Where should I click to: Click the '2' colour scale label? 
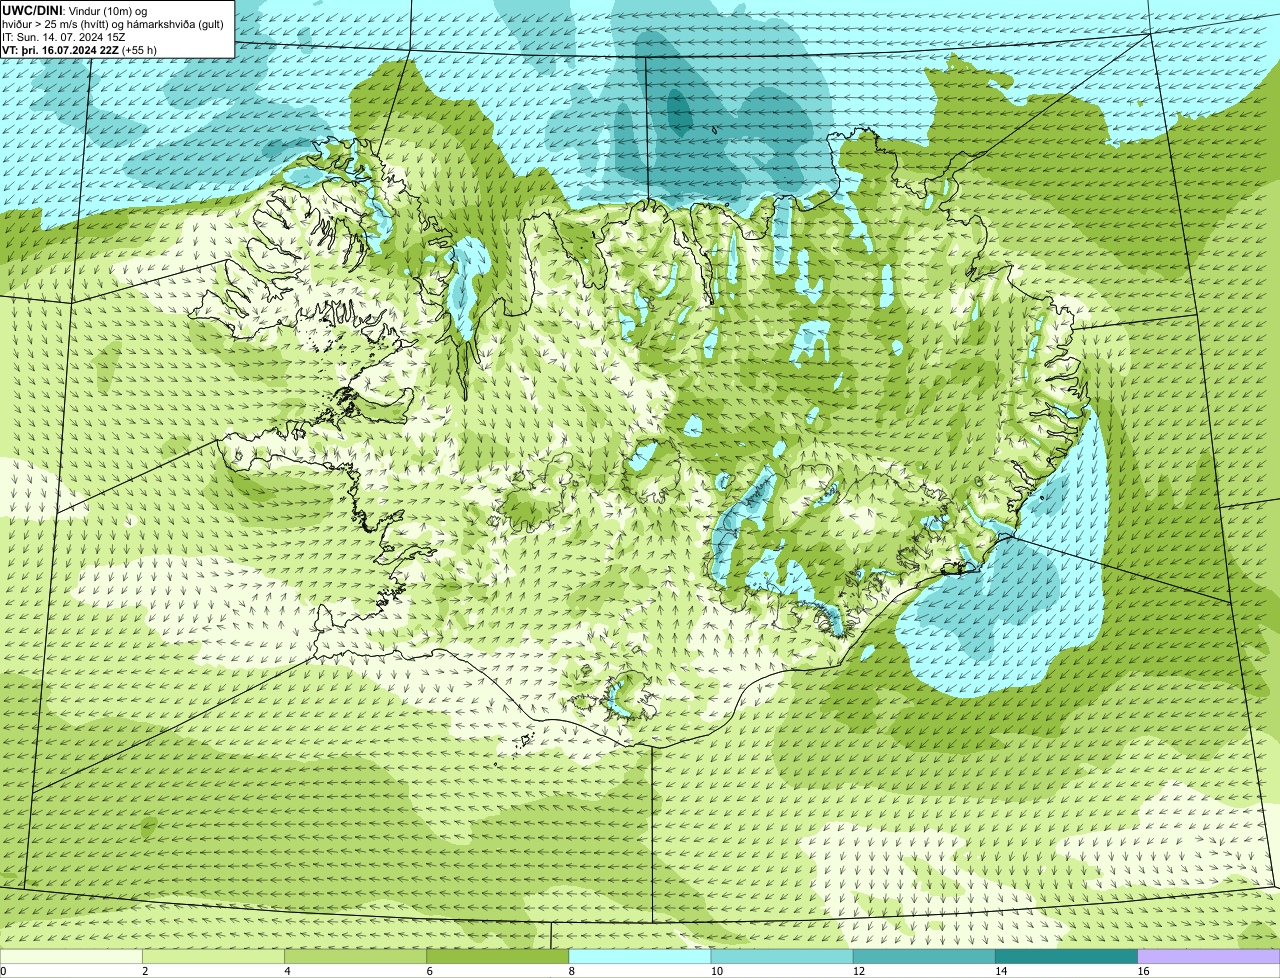145,971
